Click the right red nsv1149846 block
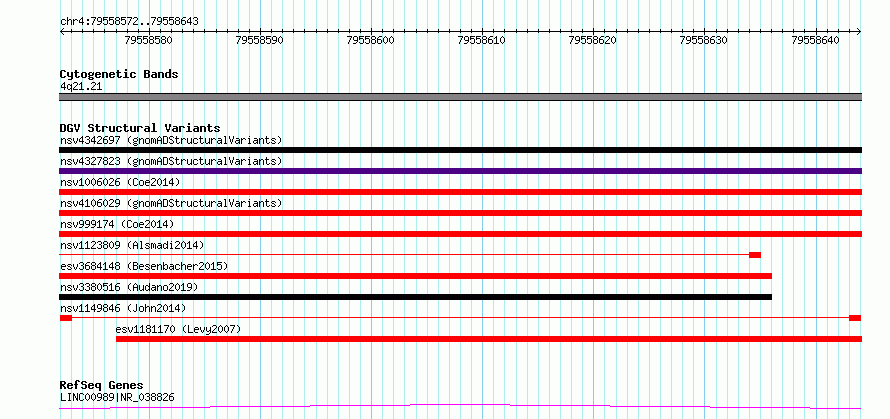 coord(855,318)
